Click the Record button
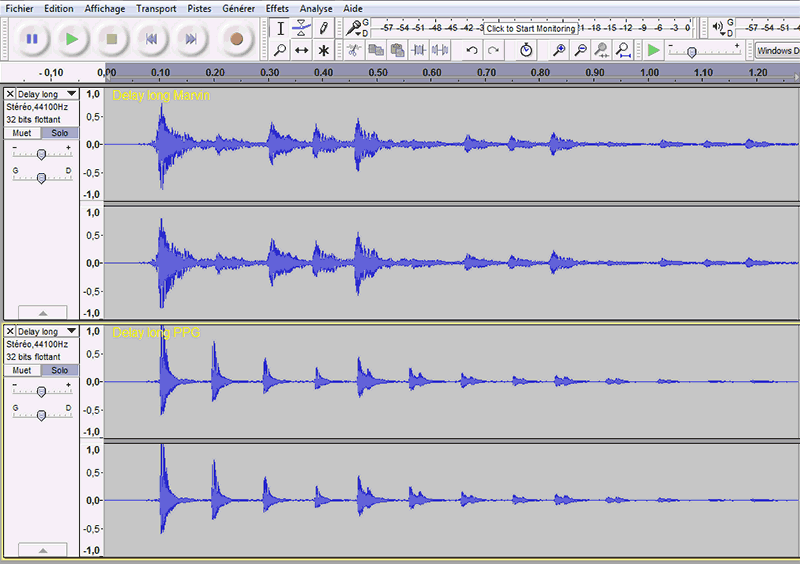 pyautogui.click(x=237, y=39)
